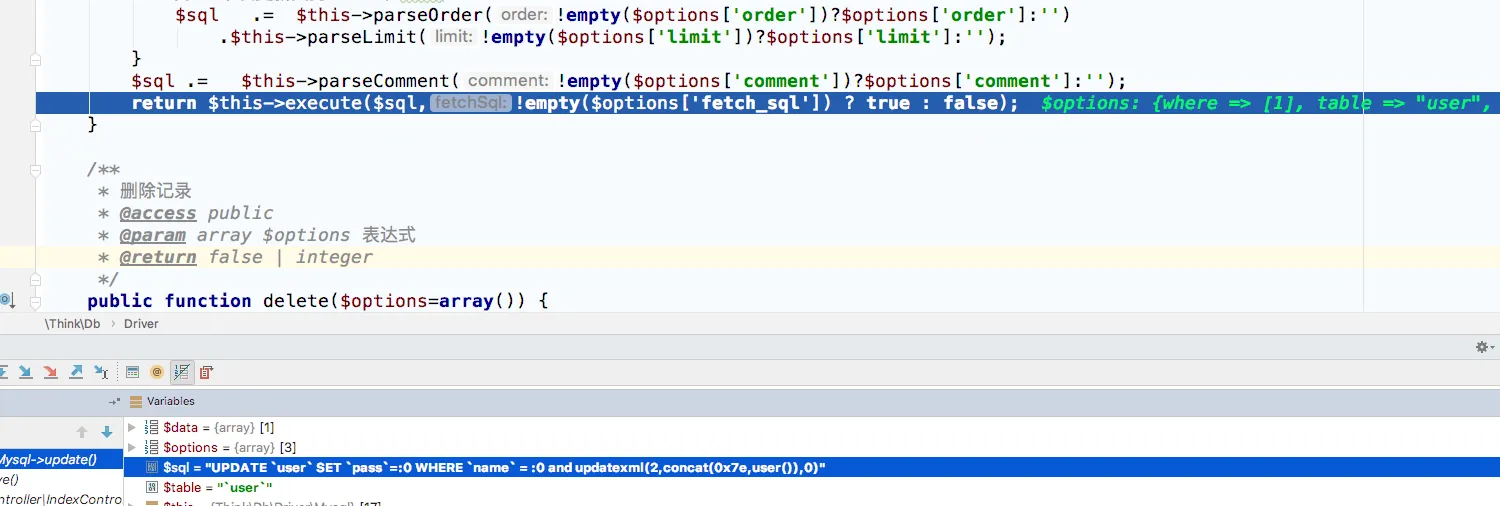1500x506 pixels.
Task: Move to previous frame with up arrow
Action: click(x=83, y=432)
